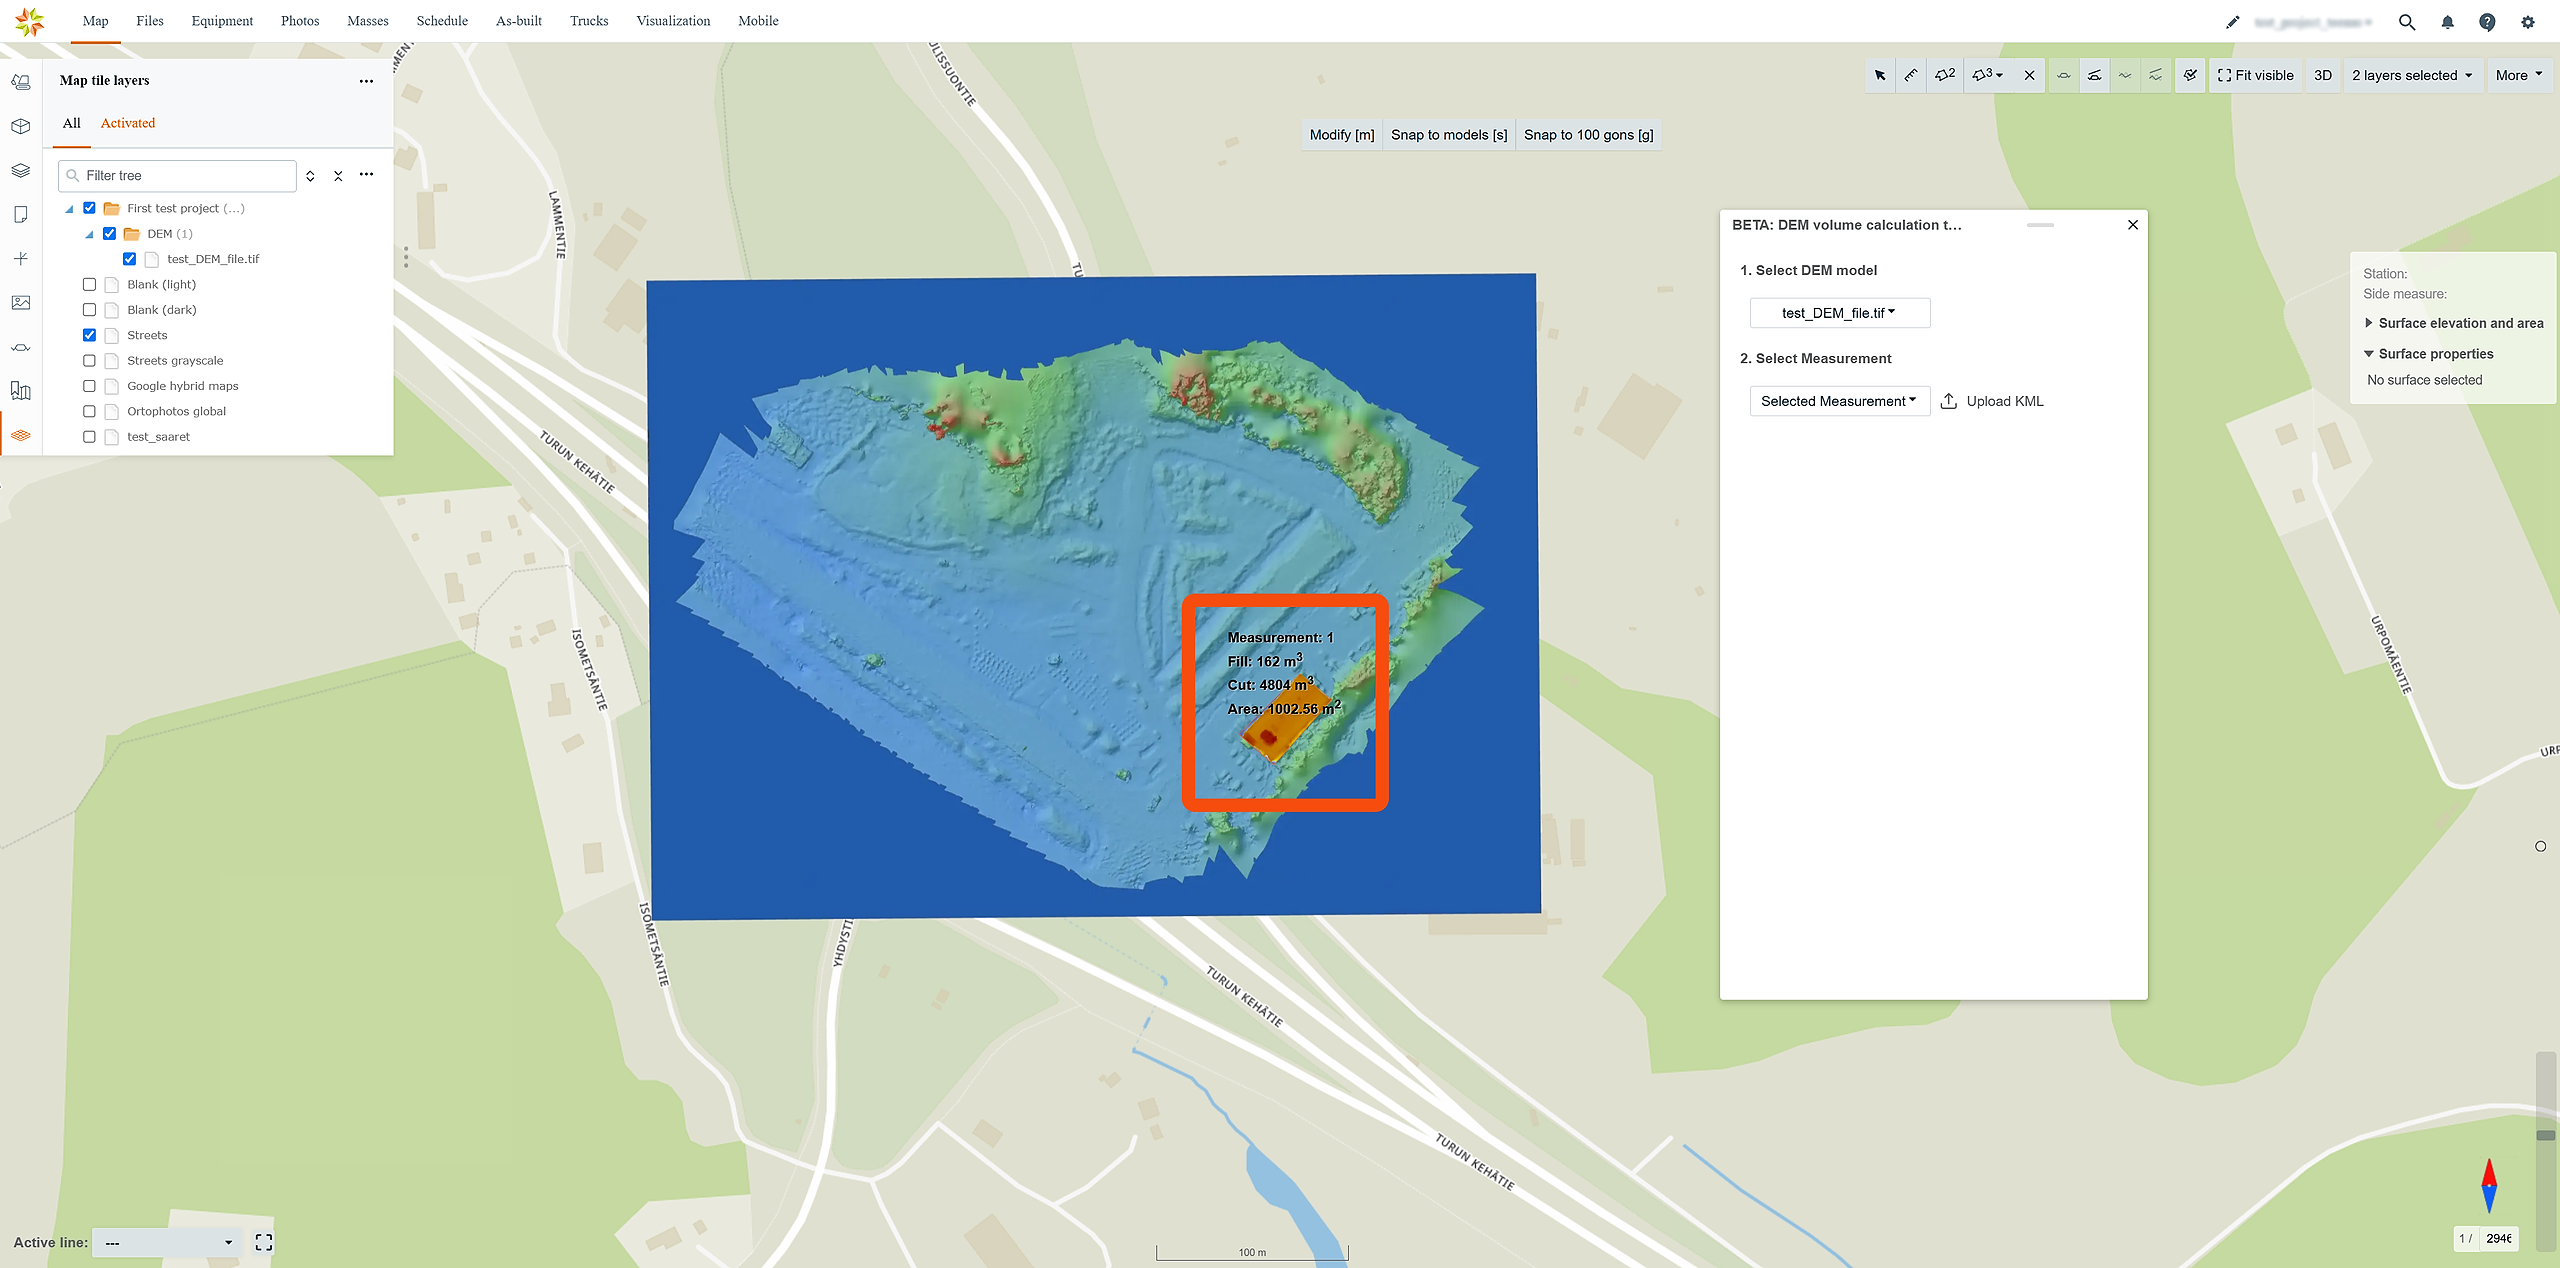
Task: Open the 3D cube models sidebar icon
Action: 21,126
